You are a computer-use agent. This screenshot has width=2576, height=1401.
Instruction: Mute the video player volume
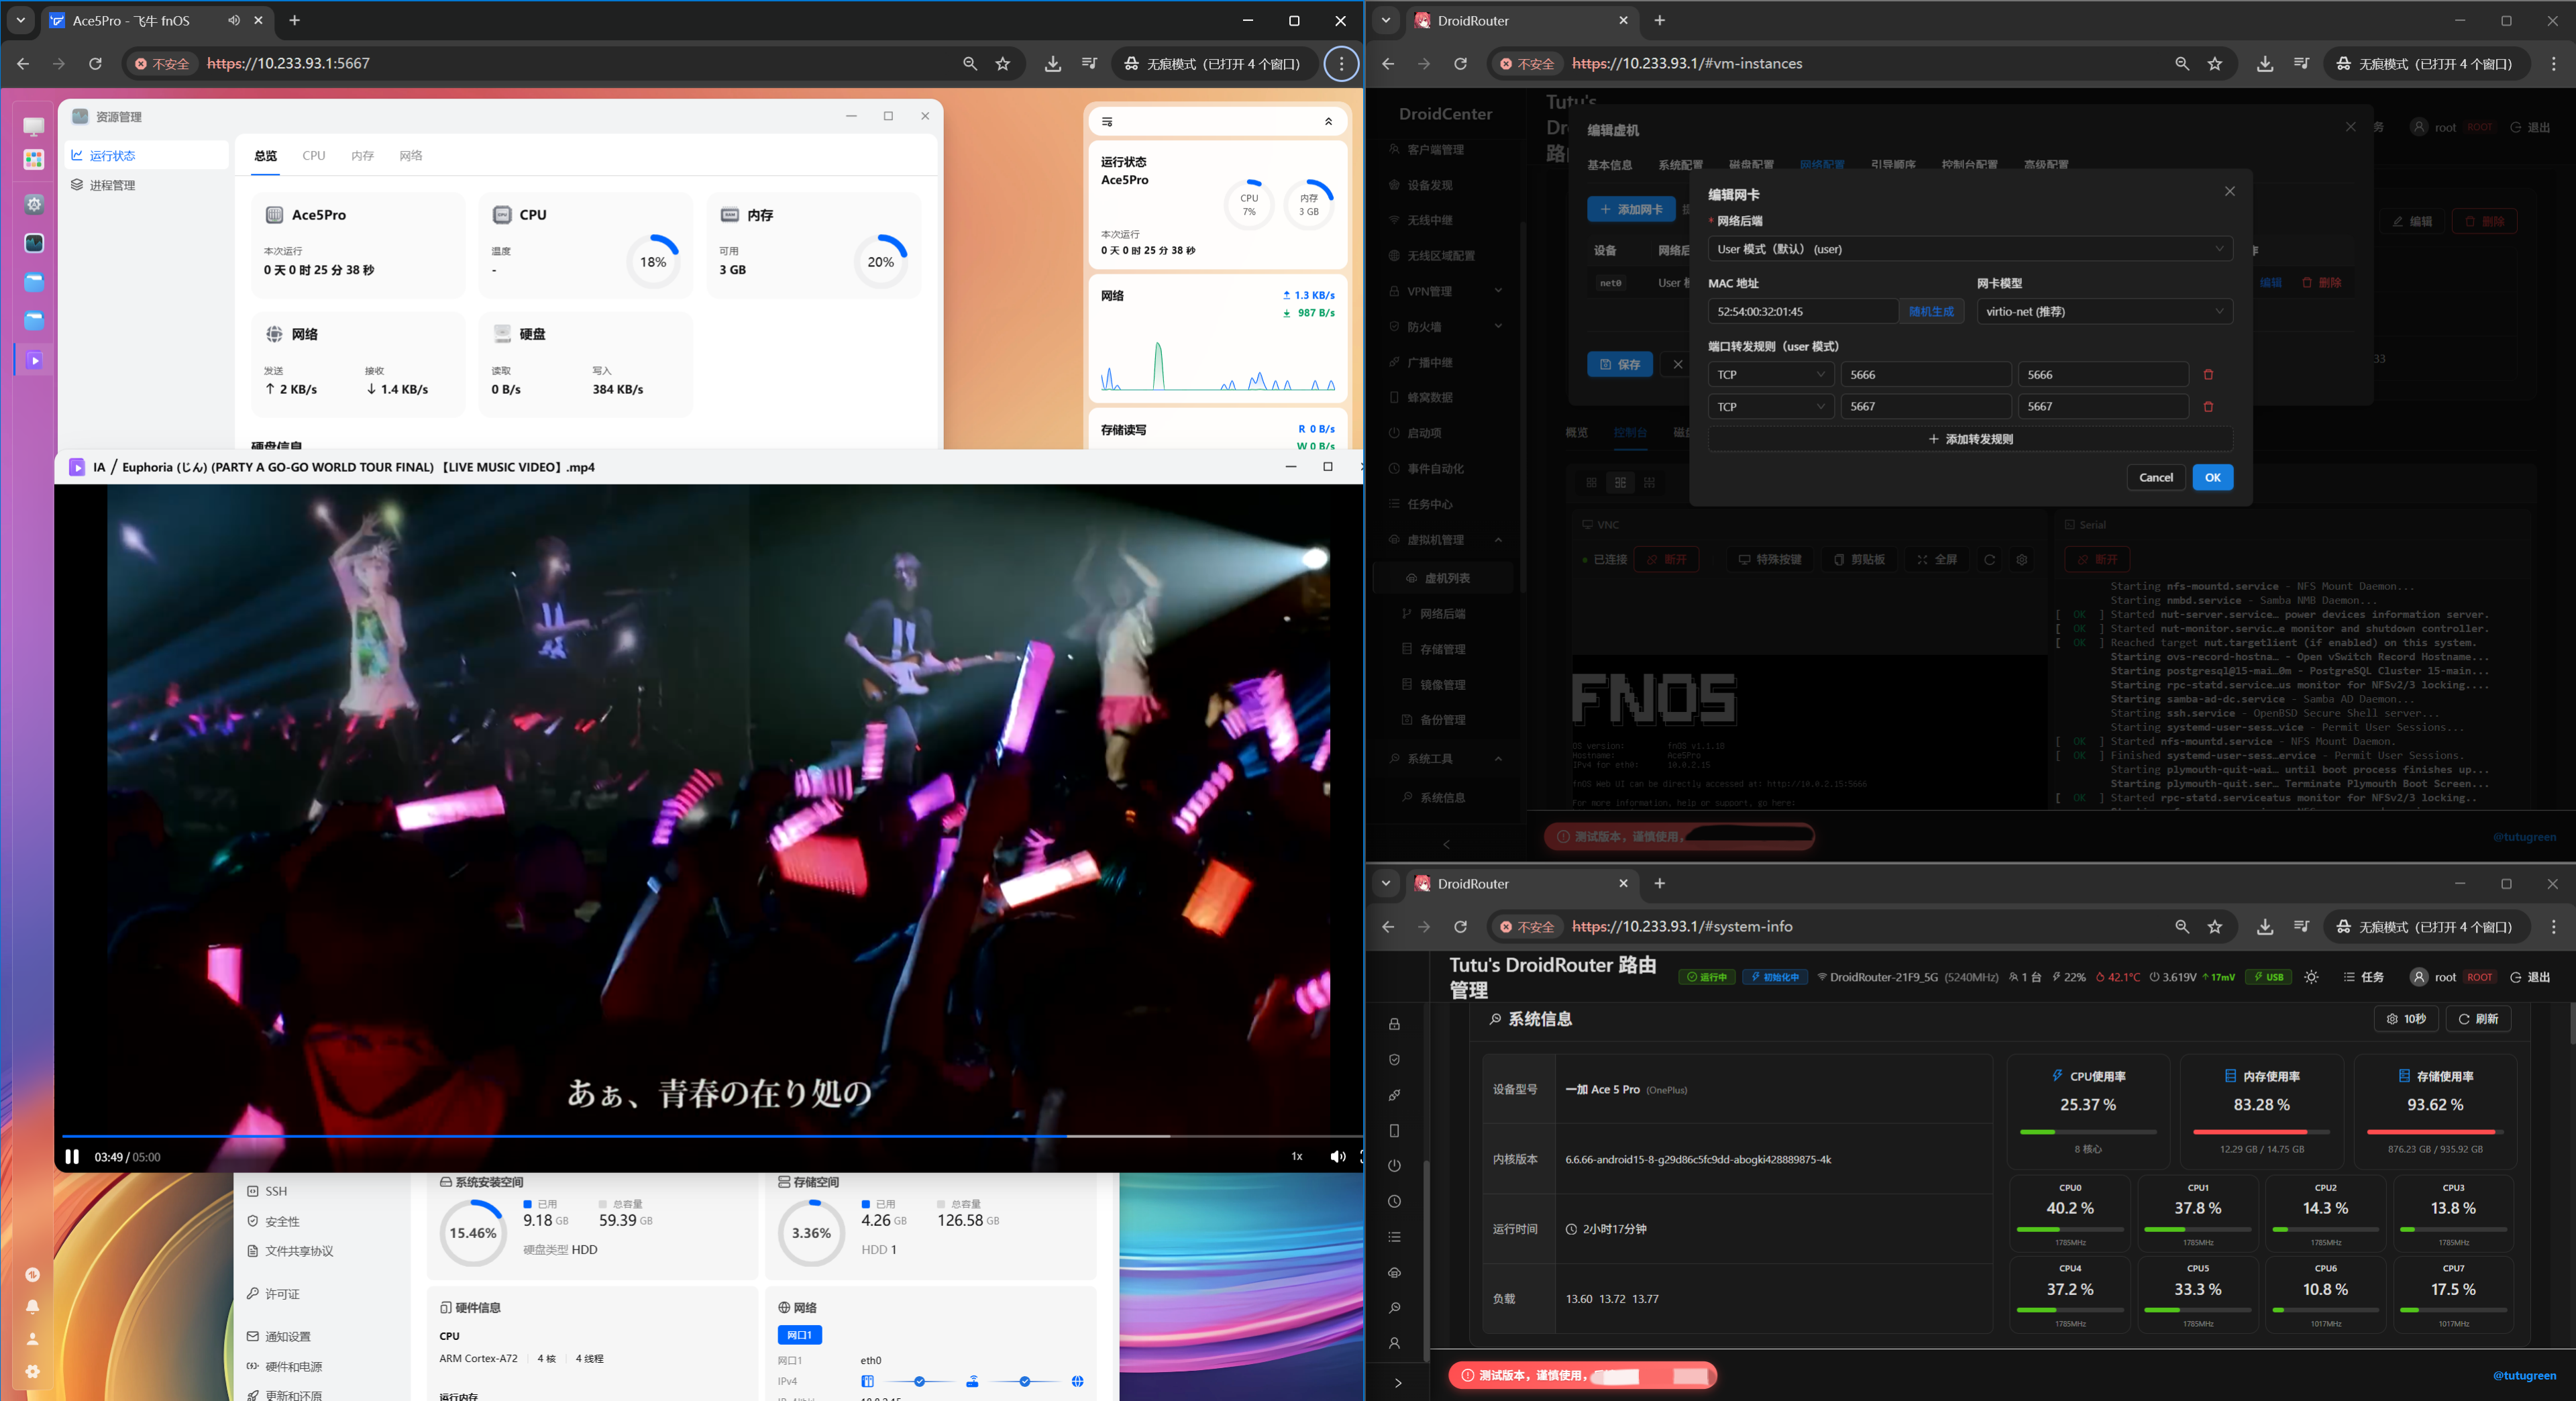point(1337,1156)
